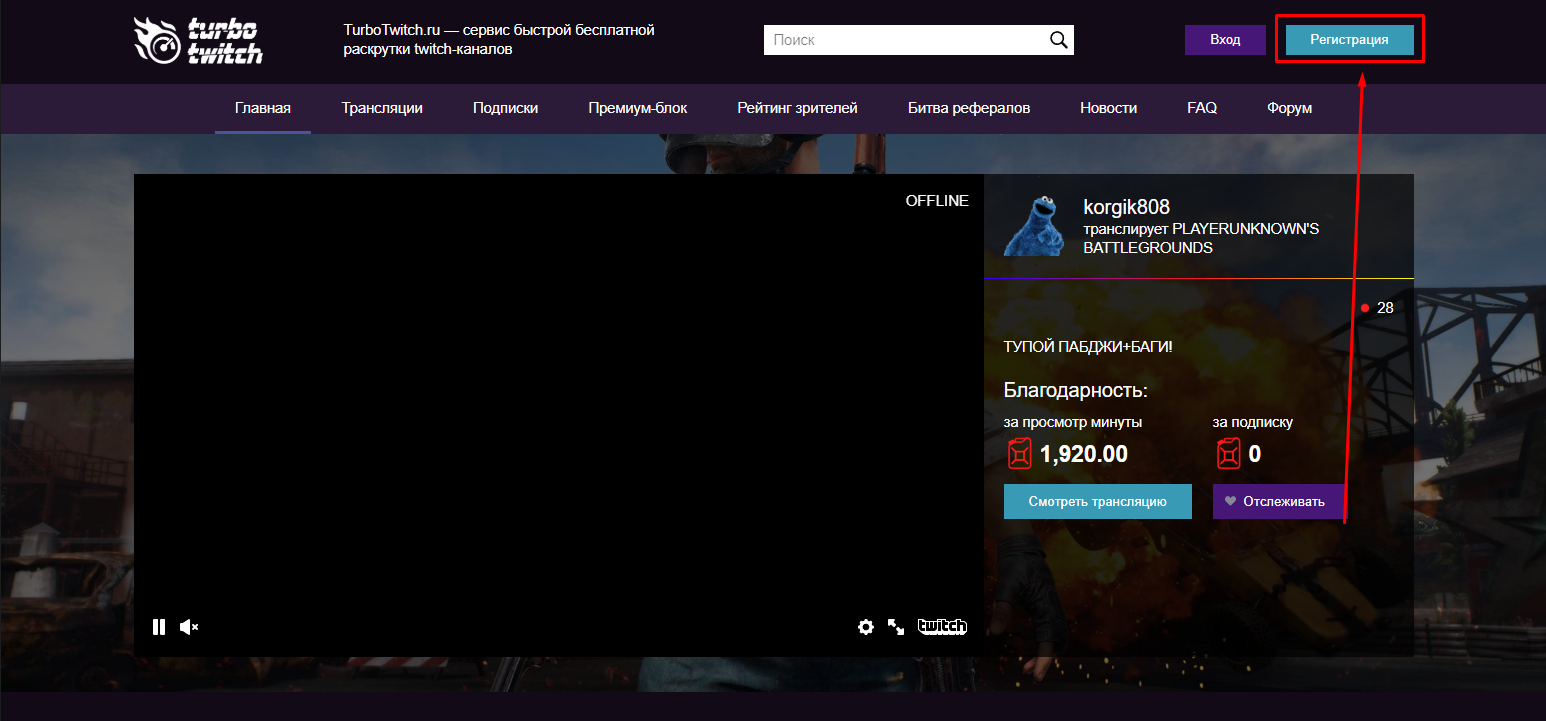Click the heart icon on Отслеживать

pos(1230,502)
